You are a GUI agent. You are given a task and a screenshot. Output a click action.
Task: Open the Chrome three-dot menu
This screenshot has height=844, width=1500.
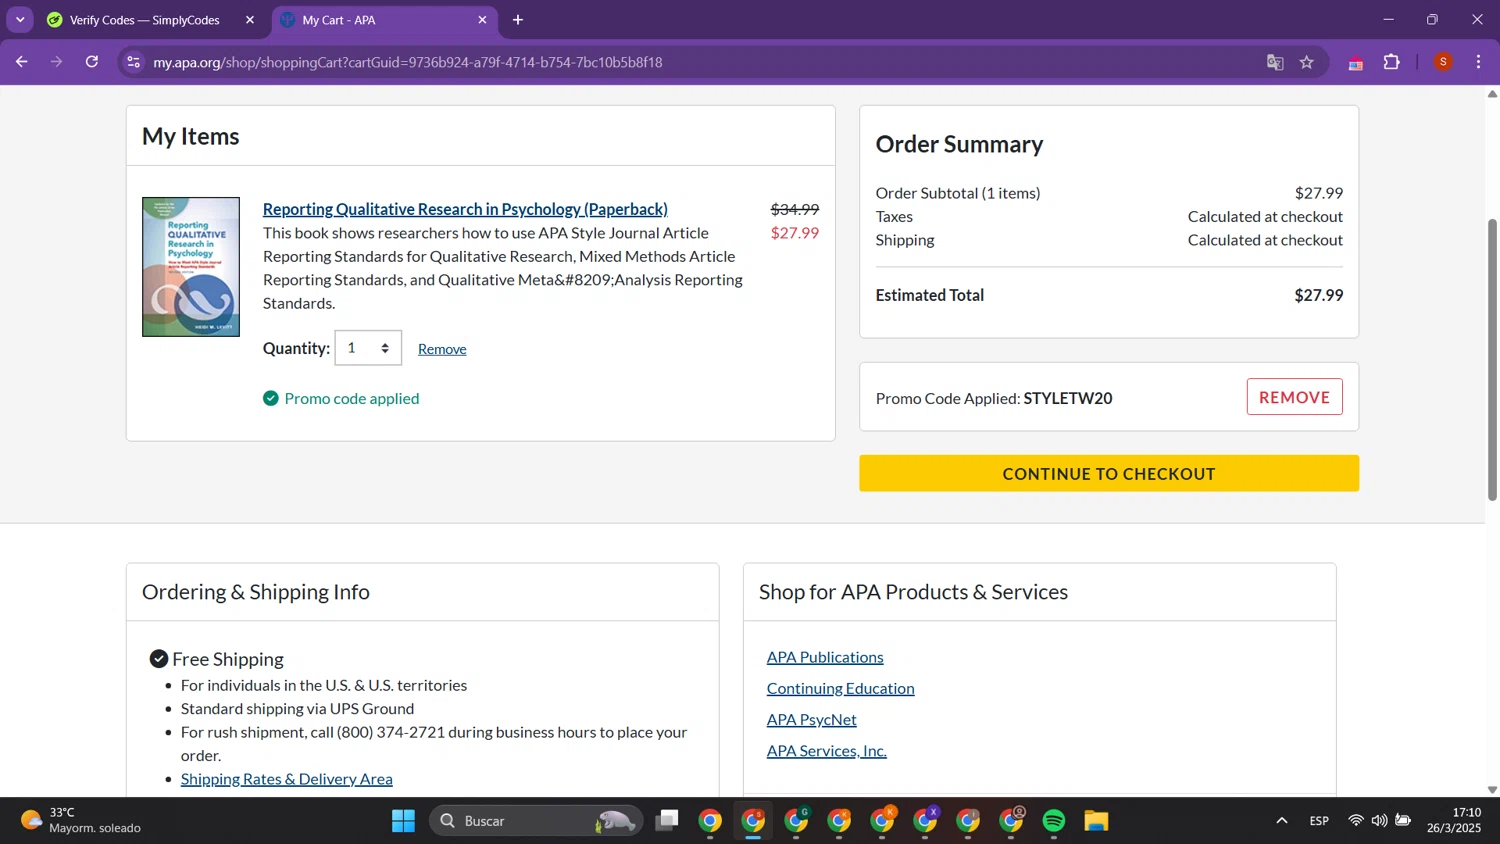pyautogui.click(x=1478, y=62)
